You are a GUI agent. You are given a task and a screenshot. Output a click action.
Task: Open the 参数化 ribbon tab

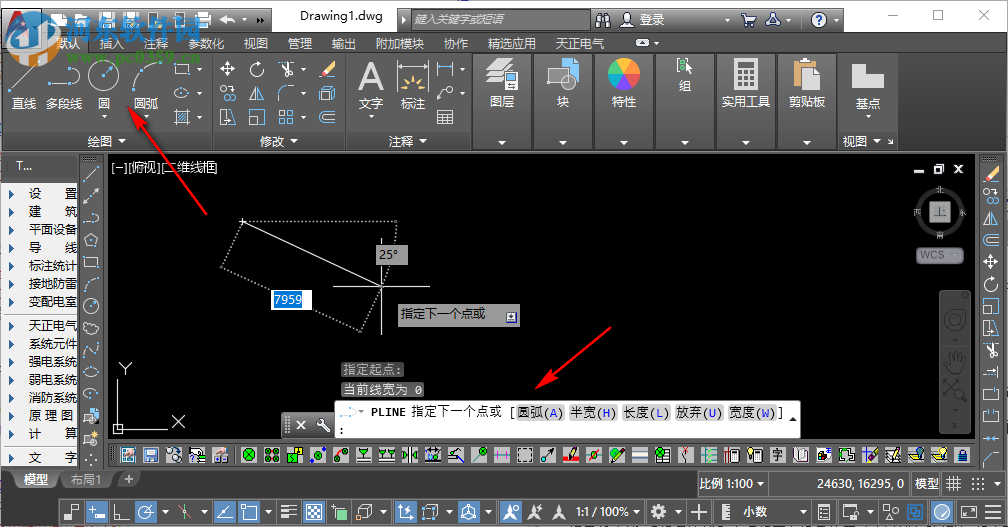pos(206,43)
